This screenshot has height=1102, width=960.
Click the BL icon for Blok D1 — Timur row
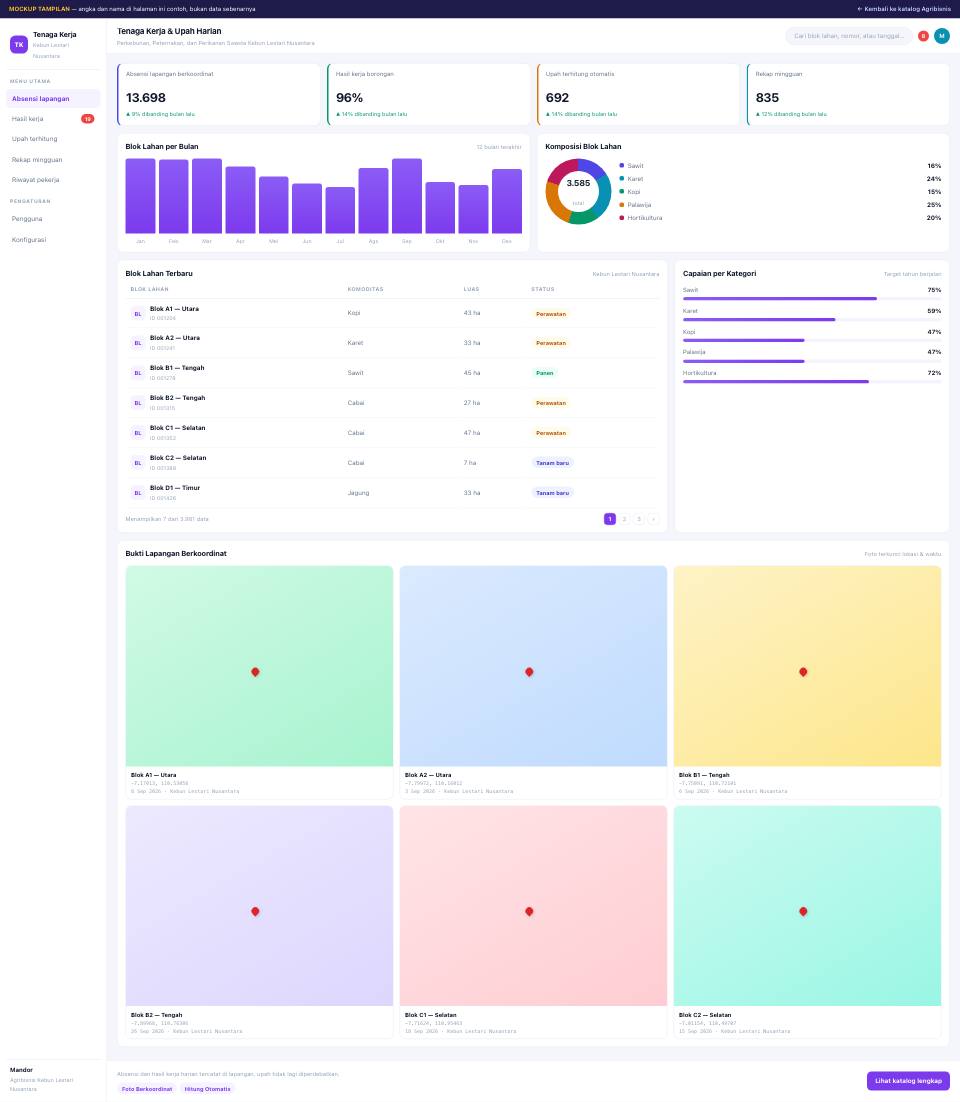[x=138, y=493]
